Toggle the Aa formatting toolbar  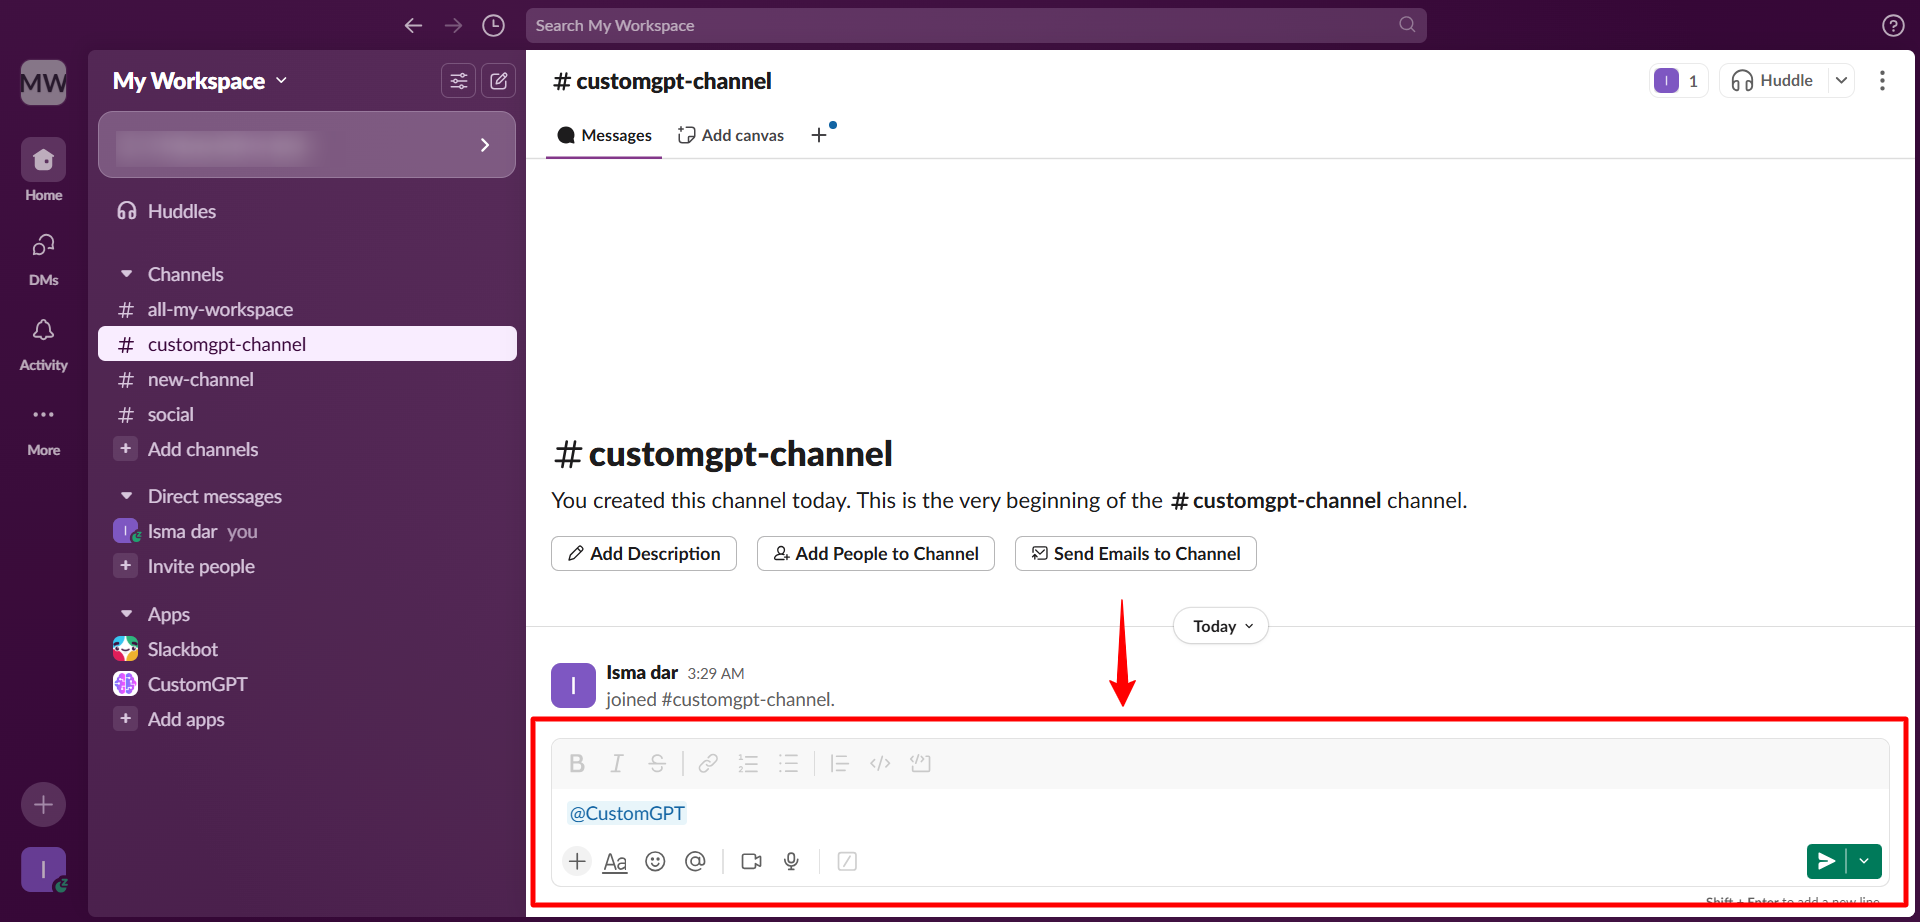(x=615, y=861)
